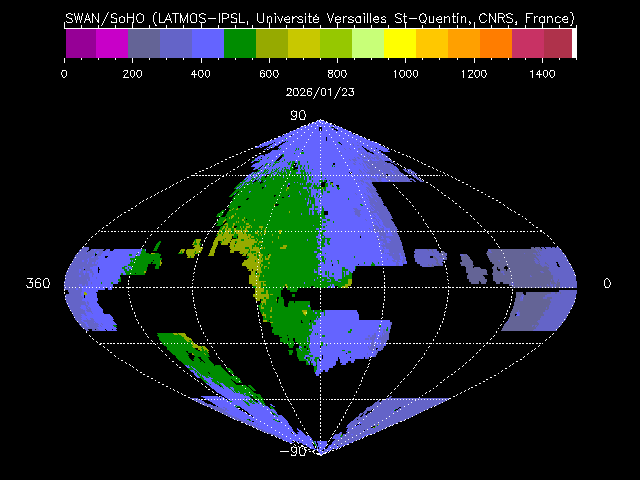Click the dark orange colorbar swatch
This screenshot has width=640, height=480.
[496, 43]
